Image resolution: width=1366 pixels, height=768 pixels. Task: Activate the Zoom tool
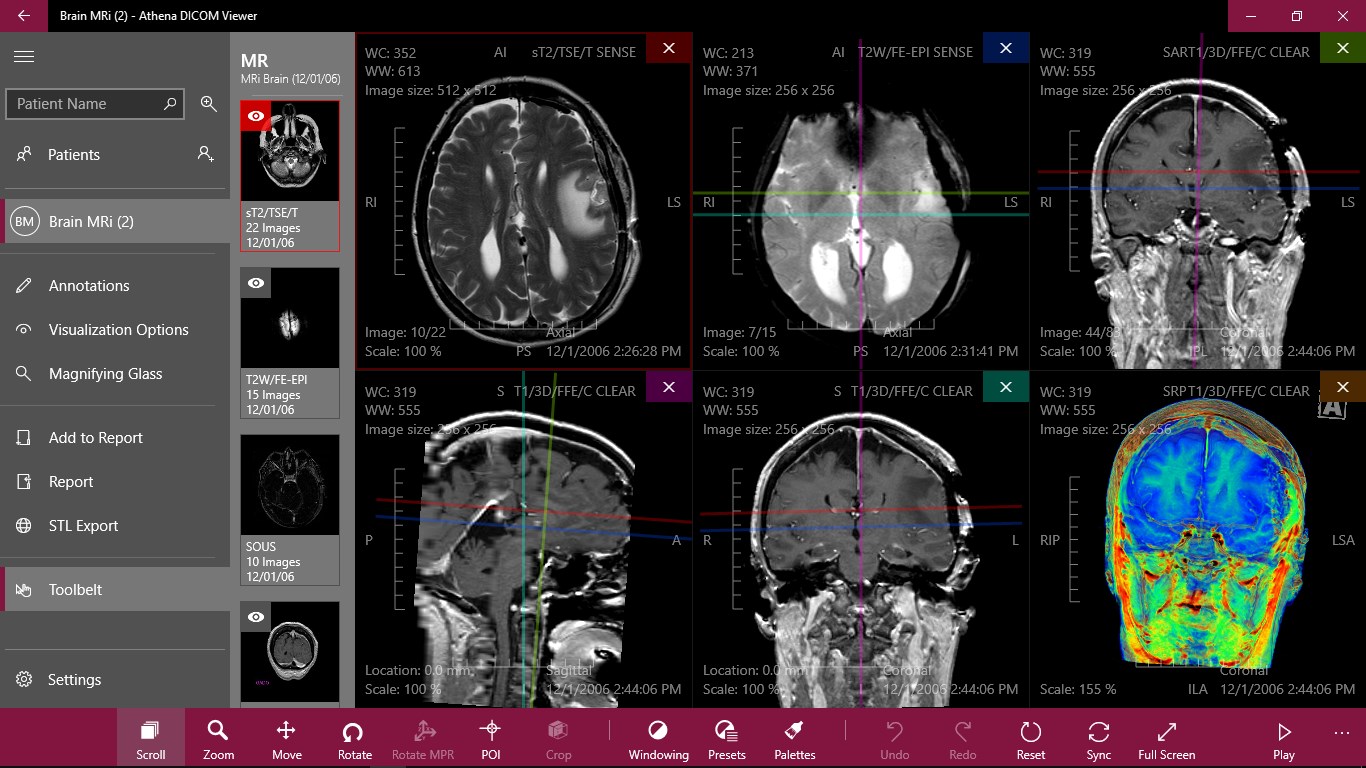coord(218,738)
